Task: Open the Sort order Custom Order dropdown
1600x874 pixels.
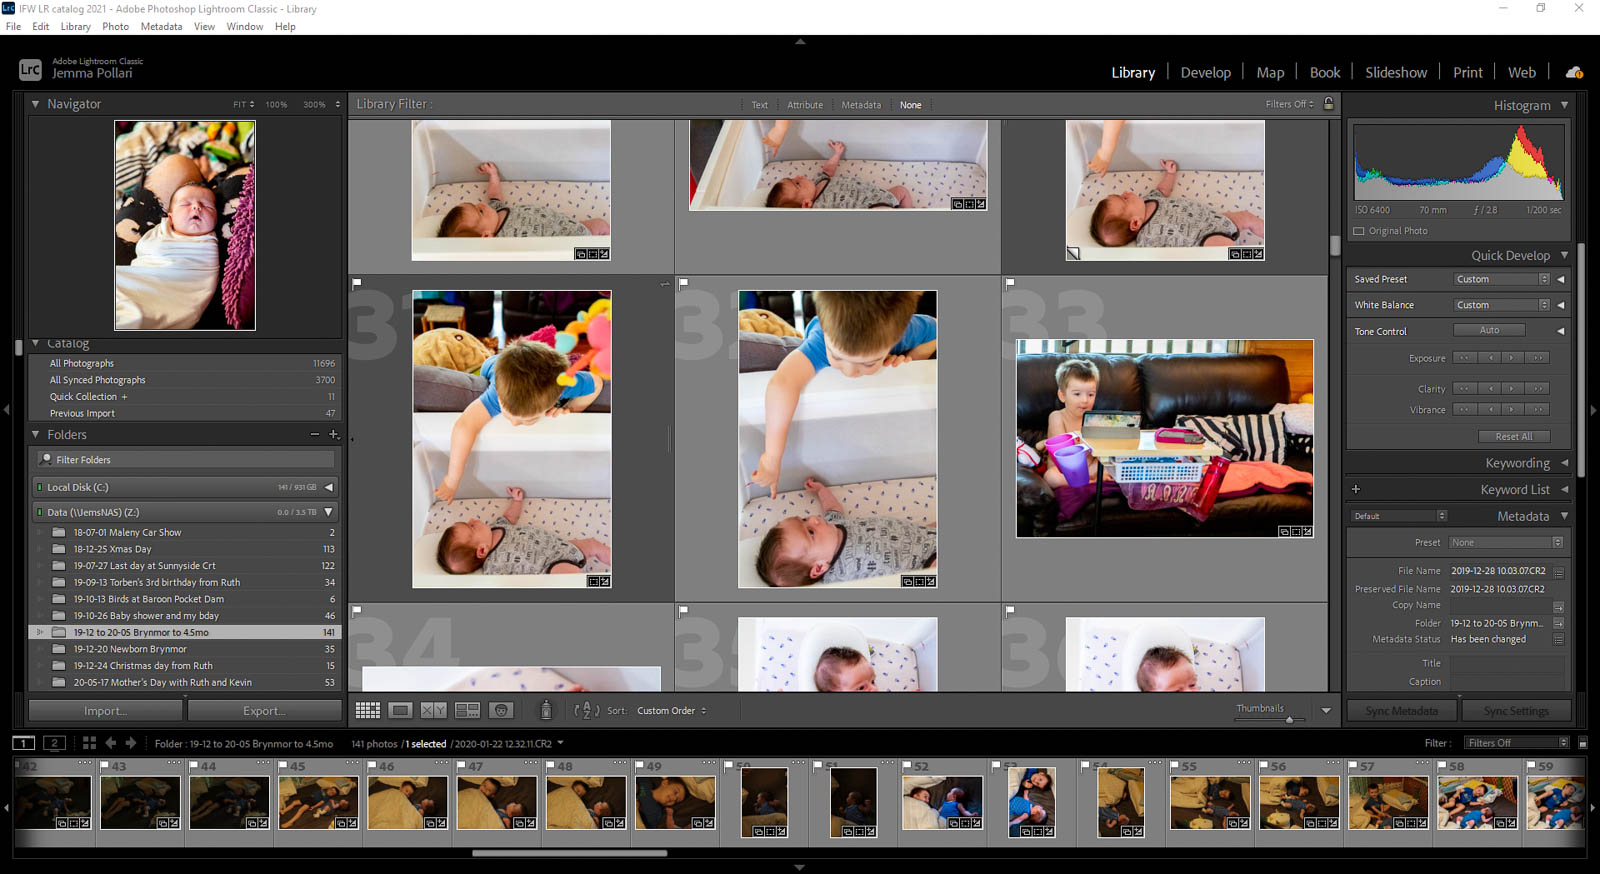Action: click(671, 711)
